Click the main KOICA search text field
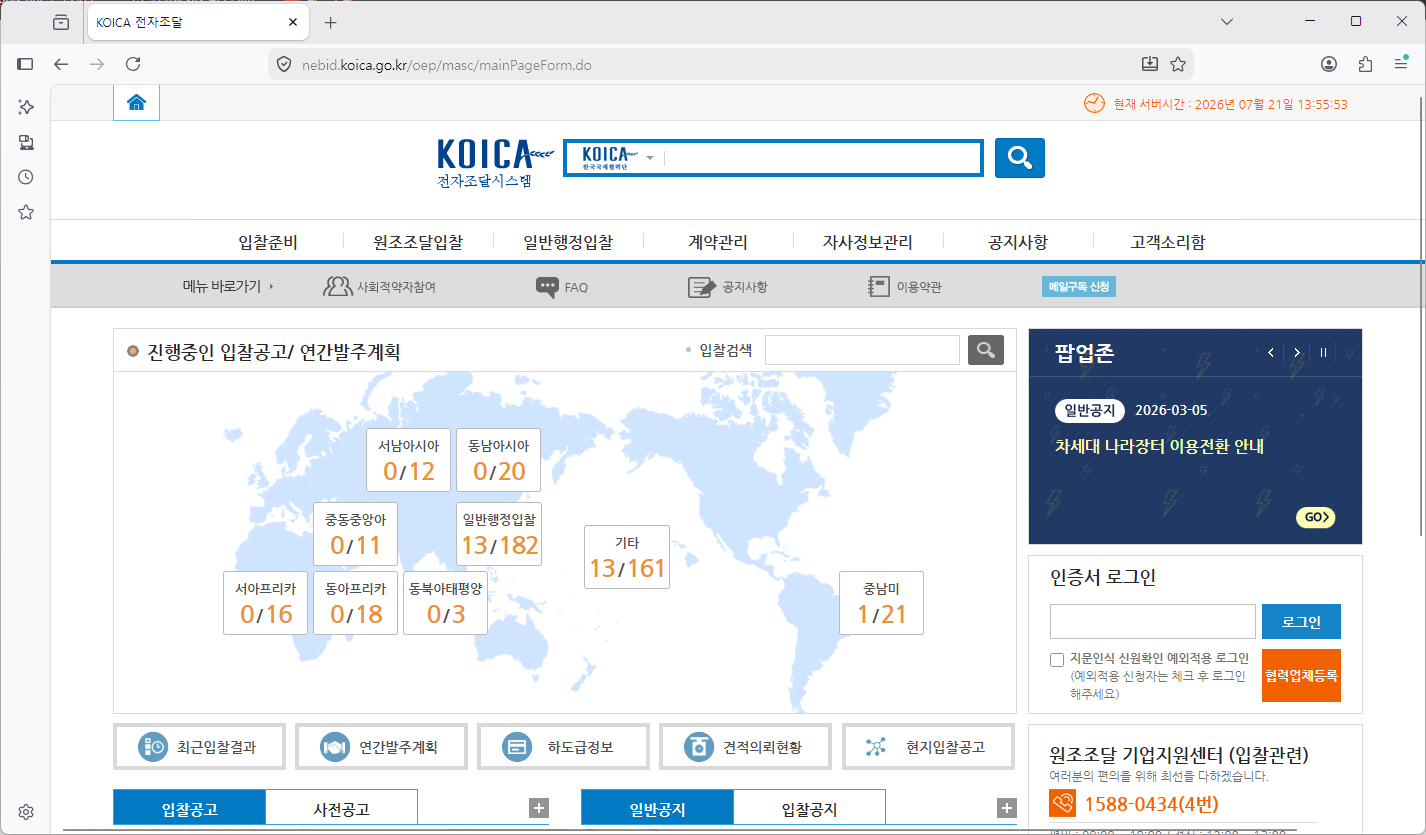Image resolution: width=1426 pixels, height=835 pixels. point(820,158)
